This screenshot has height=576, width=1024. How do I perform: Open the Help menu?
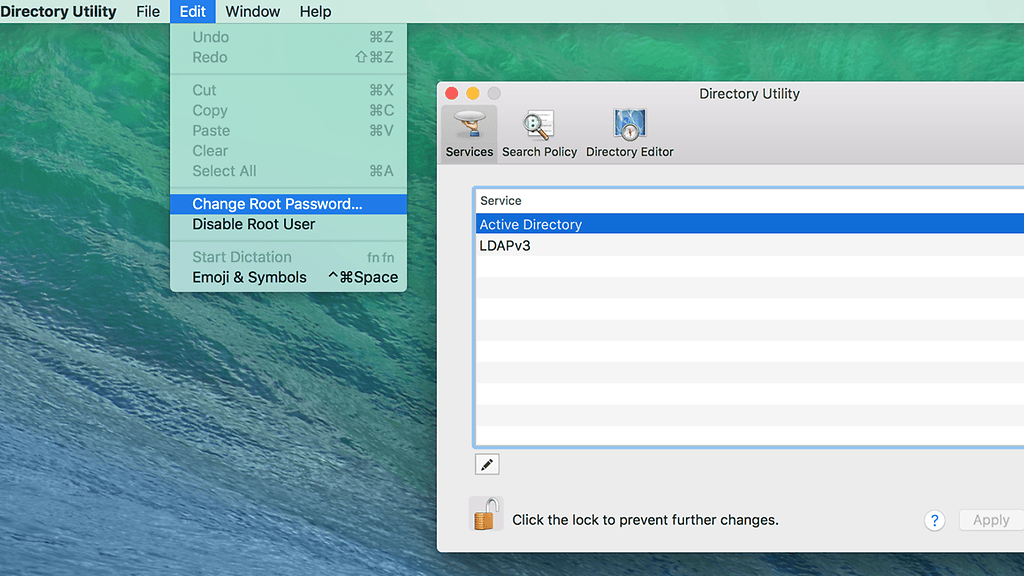pos(315,12)
